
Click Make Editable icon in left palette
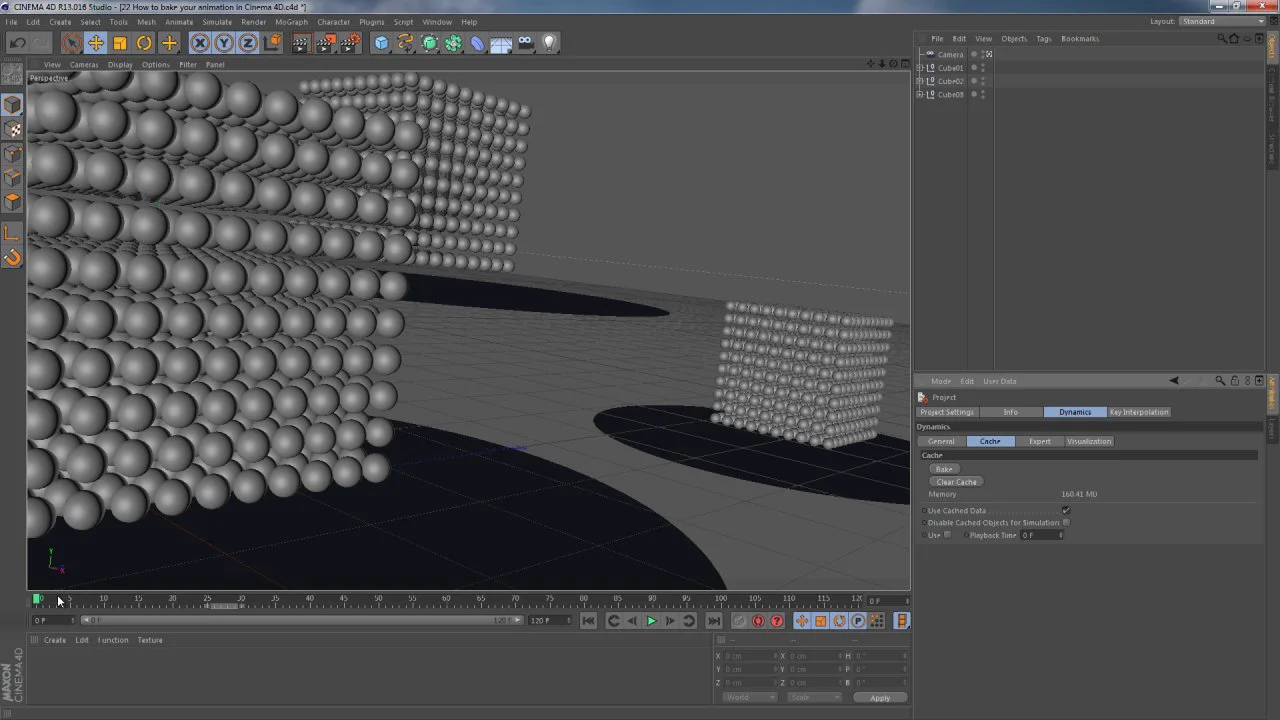pos(12,74)
